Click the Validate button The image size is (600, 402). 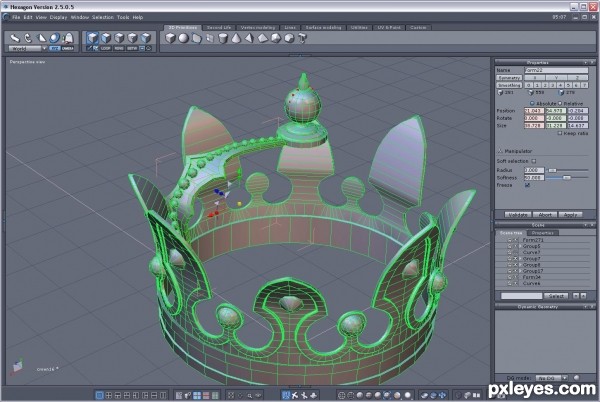pyautogui.click(x=518, y=215)
